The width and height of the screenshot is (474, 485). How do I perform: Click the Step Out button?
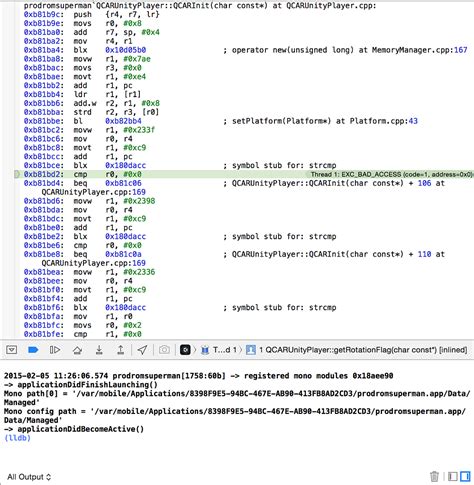(x=121, y=349)
